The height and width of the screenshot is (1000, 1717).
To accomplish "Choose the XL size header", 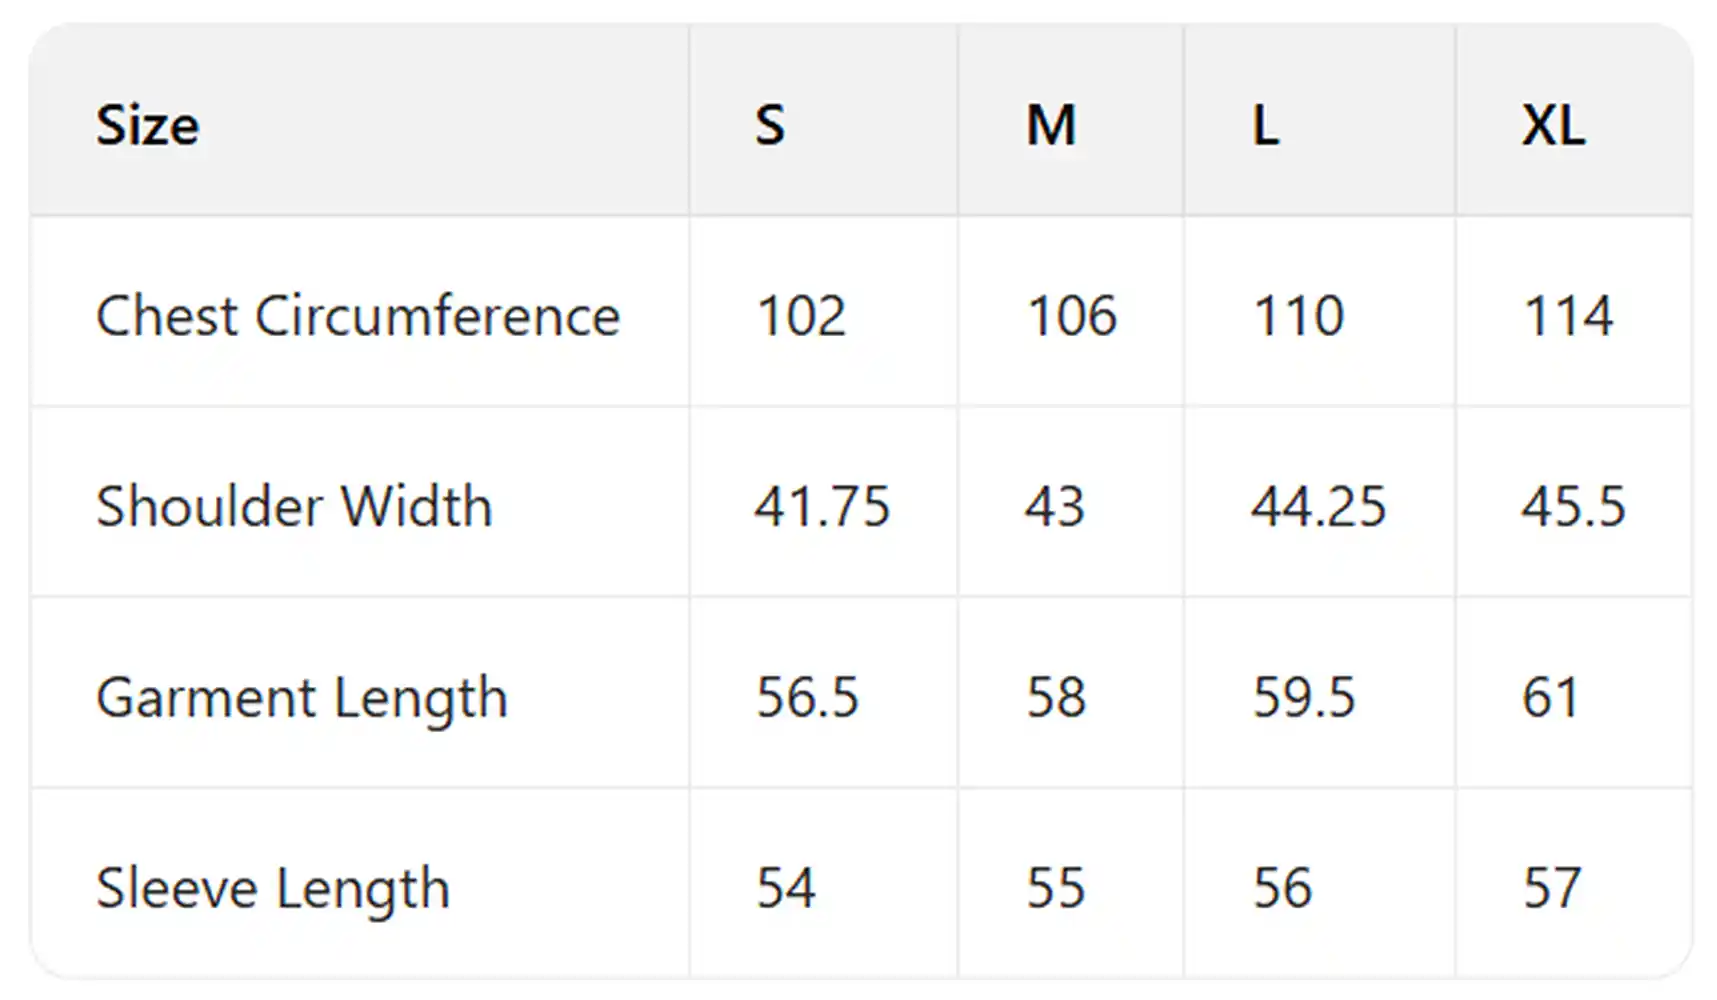I will (x=1553, y=126).
